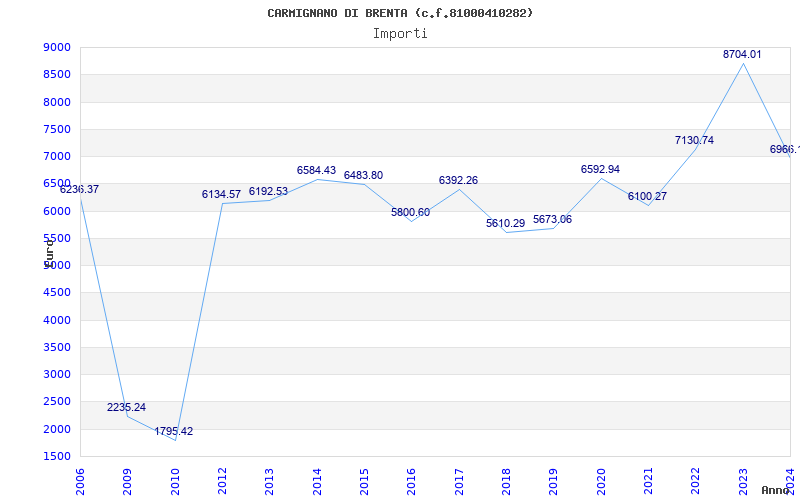
Task: Click y-axis value 6500
Action: tap(57, 184)
